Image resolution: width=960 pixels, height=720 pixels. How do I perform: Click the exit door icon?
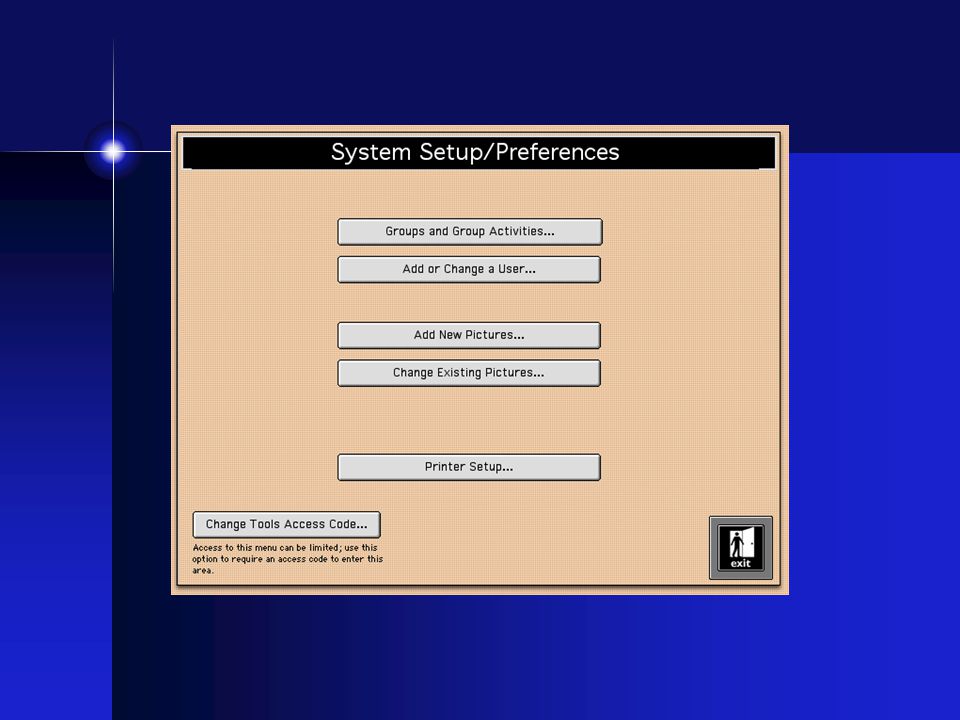pos(741,548)
